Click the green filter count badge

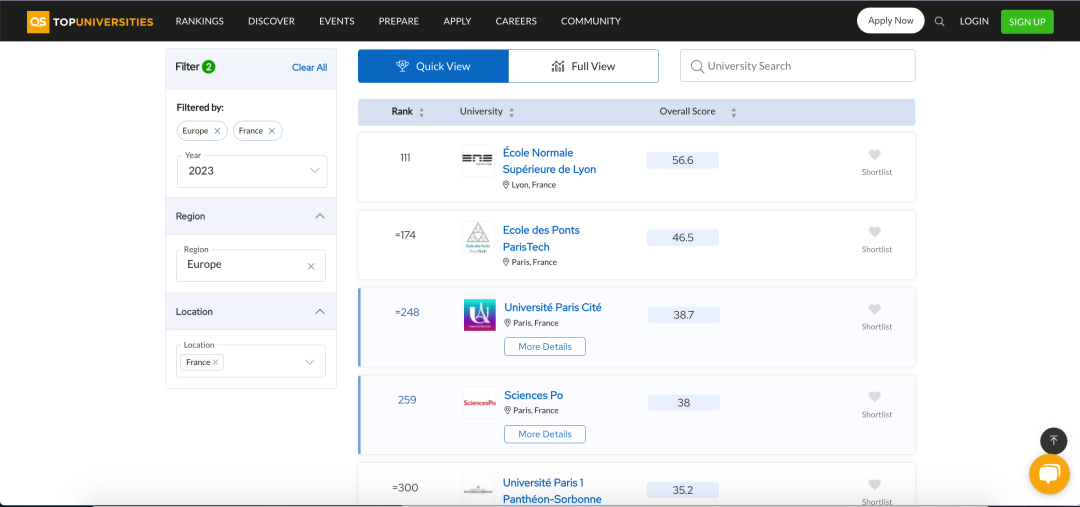(x=209, y=67)
